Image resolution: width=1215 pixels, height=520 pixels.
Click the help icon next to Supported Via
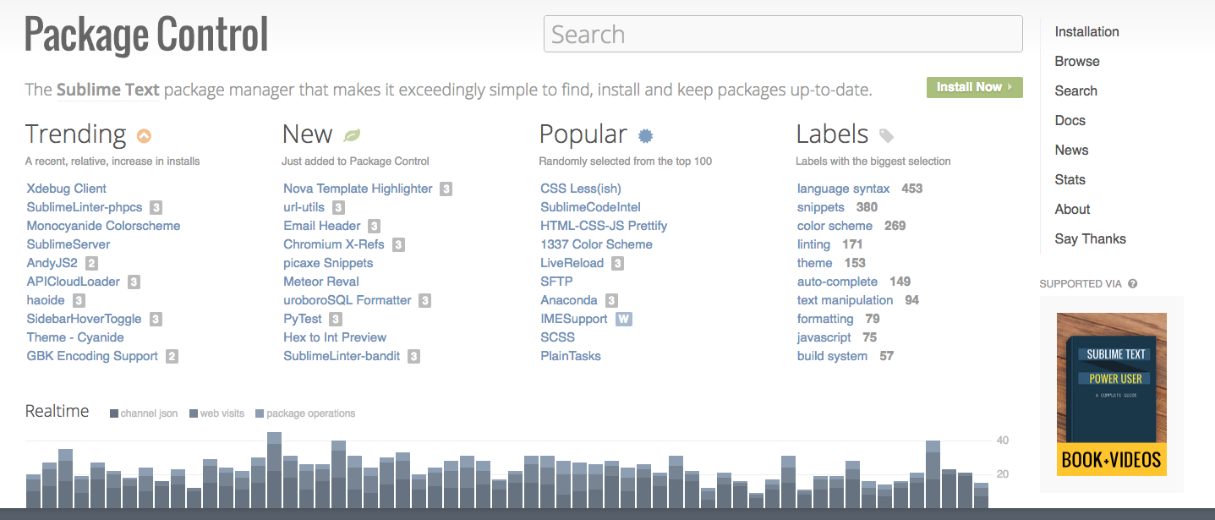[x=1133, y=284]
